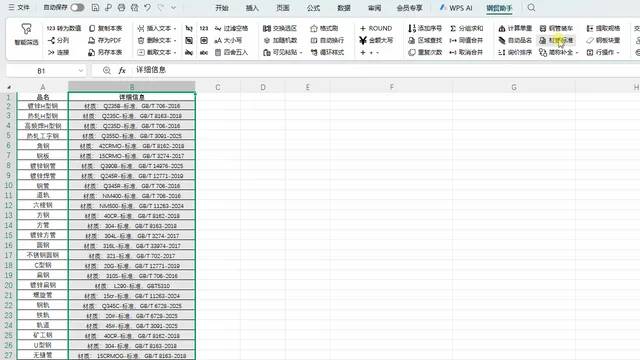Viewport: 640px width, 360px height.
Task: Toggle the 自动保存 switch
Action: [x=77, y=7]
